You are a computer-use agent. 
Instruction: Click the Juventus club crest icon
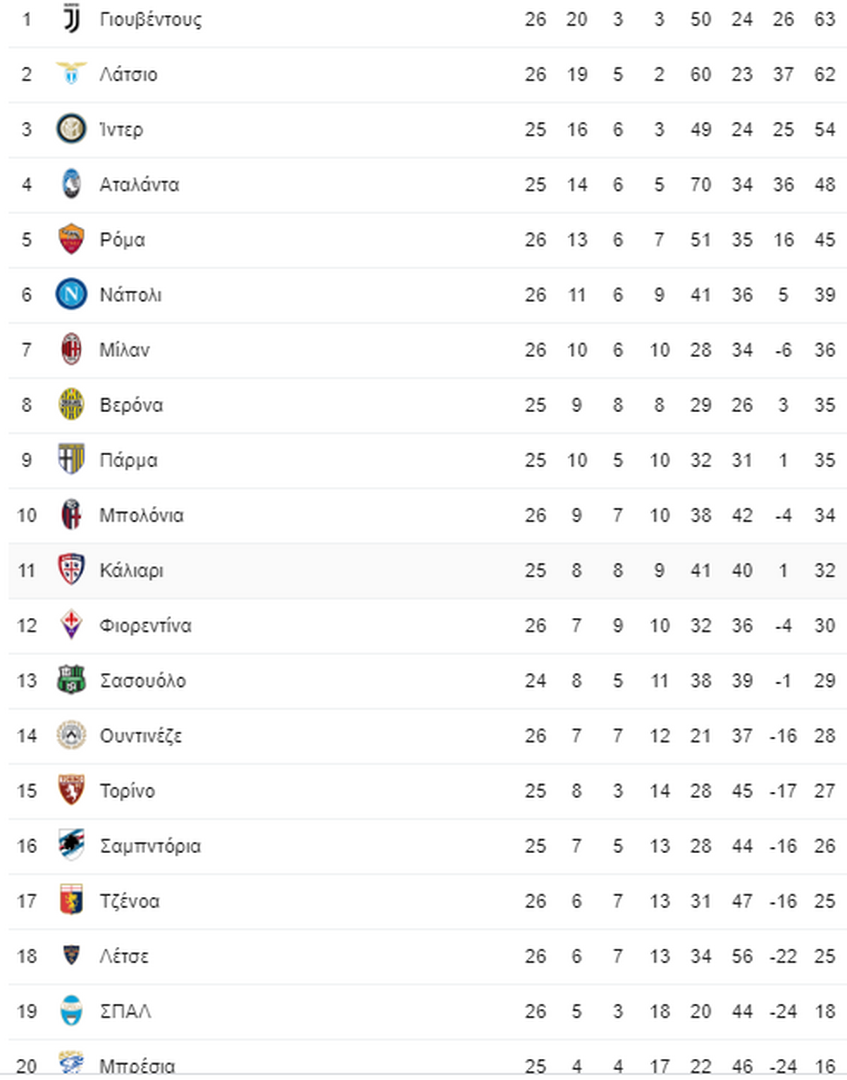coord(71,19)
